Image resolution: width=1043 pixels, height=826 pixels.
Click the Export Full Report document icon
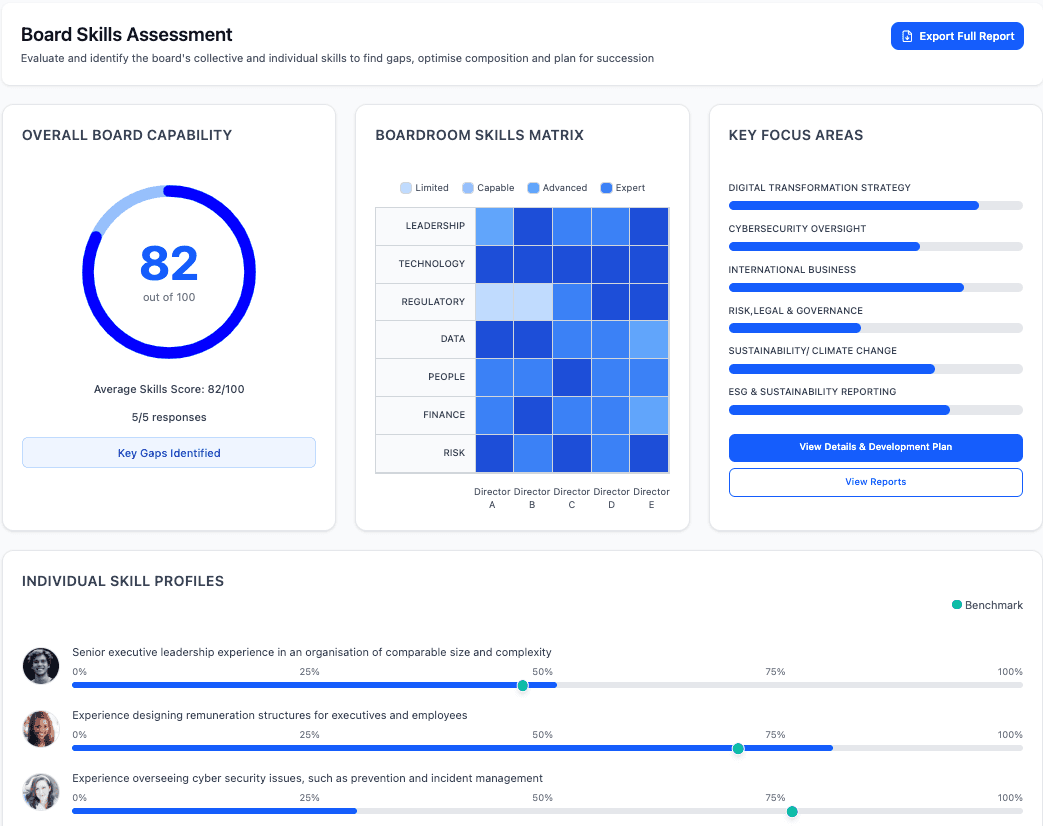tap(907, 36)
